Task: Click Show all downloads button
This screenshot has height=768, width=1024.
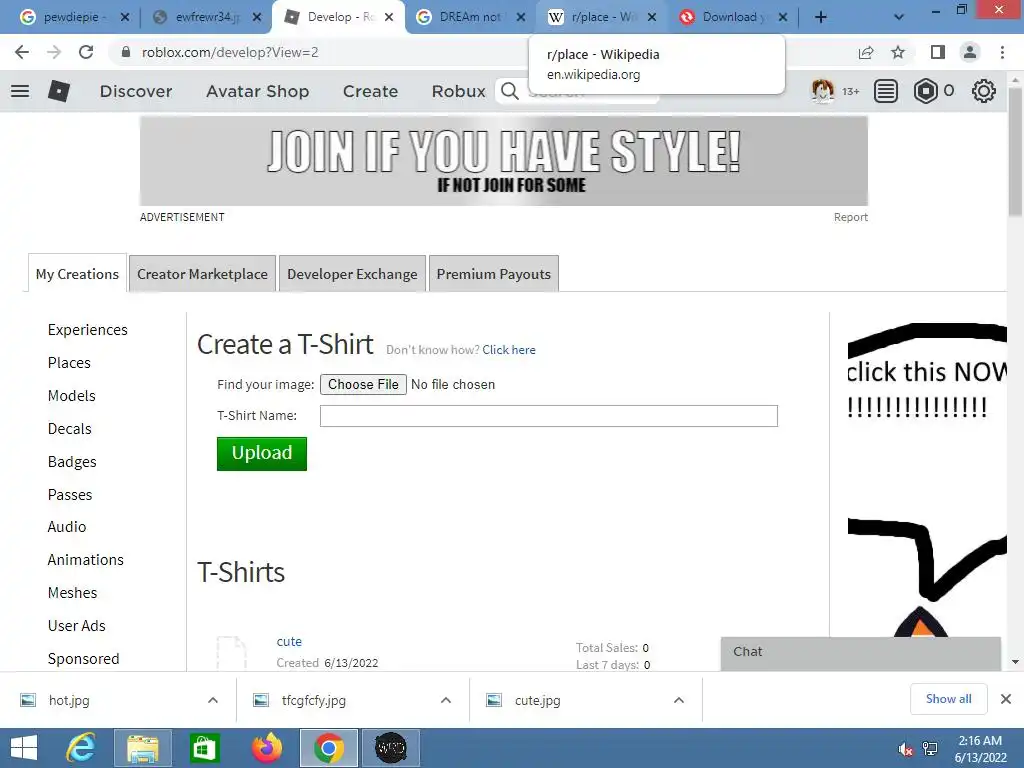Action: [948, 699]
